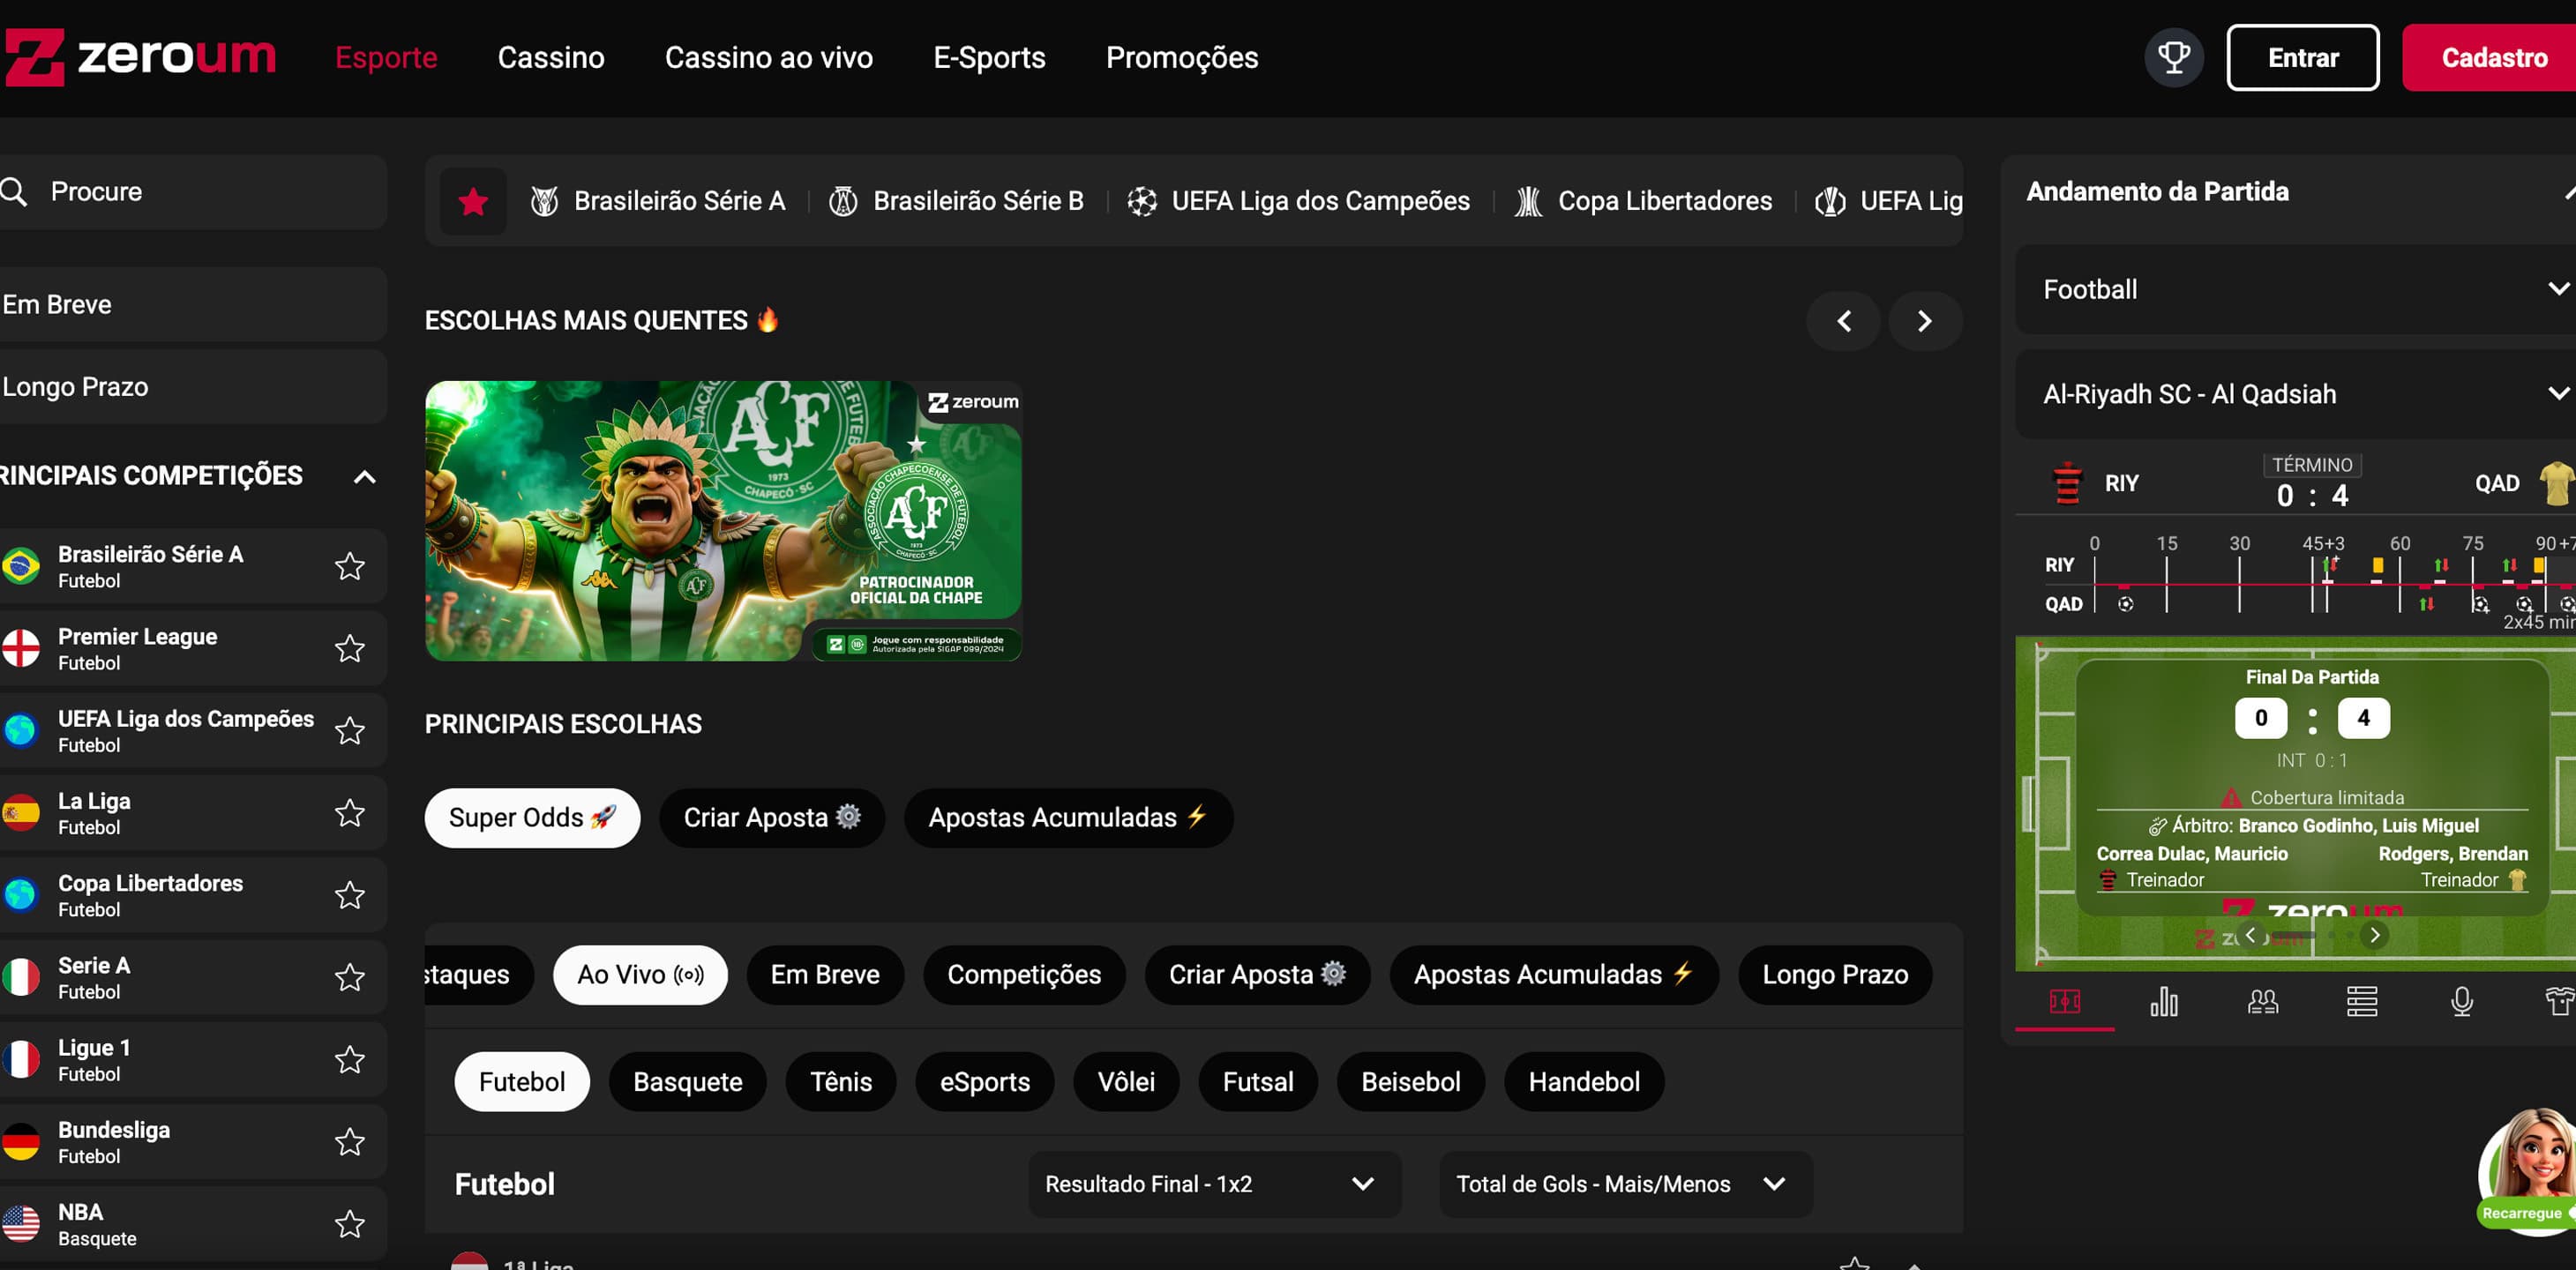Click the Cadastro button
Viewport: 2576px width, 1270px height.
[2490, 58]
